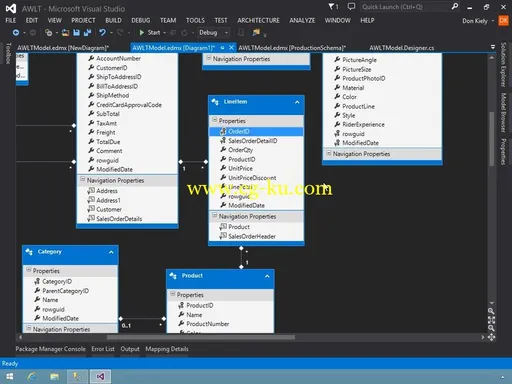
Task: Open the Solution Explorer side tab
Action: pyautogui.click(x=503, y=65)
